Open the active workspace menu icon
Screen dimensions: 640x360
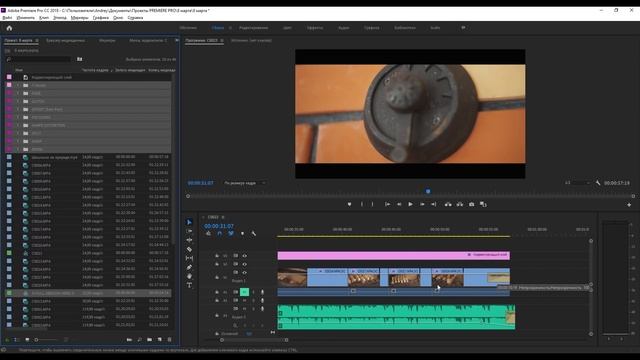[x=230, y=28]
